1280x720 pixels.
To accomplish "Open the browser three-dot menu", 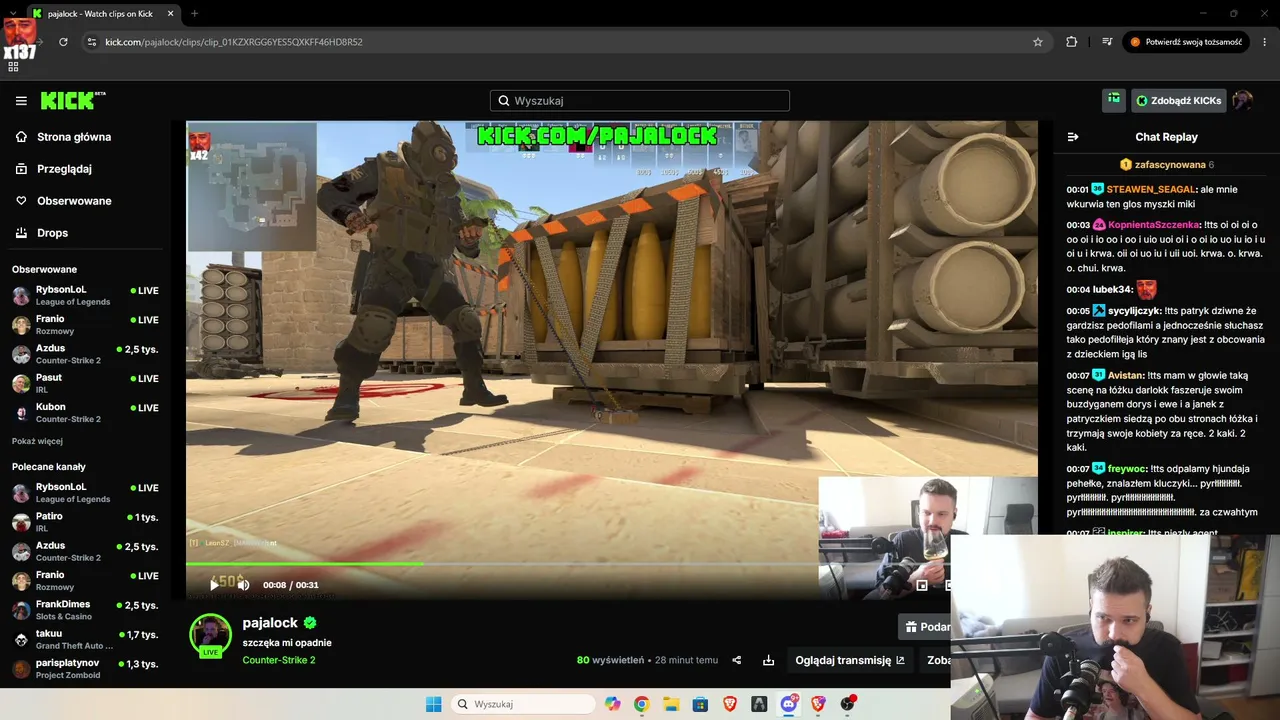I will (1265, 42).
